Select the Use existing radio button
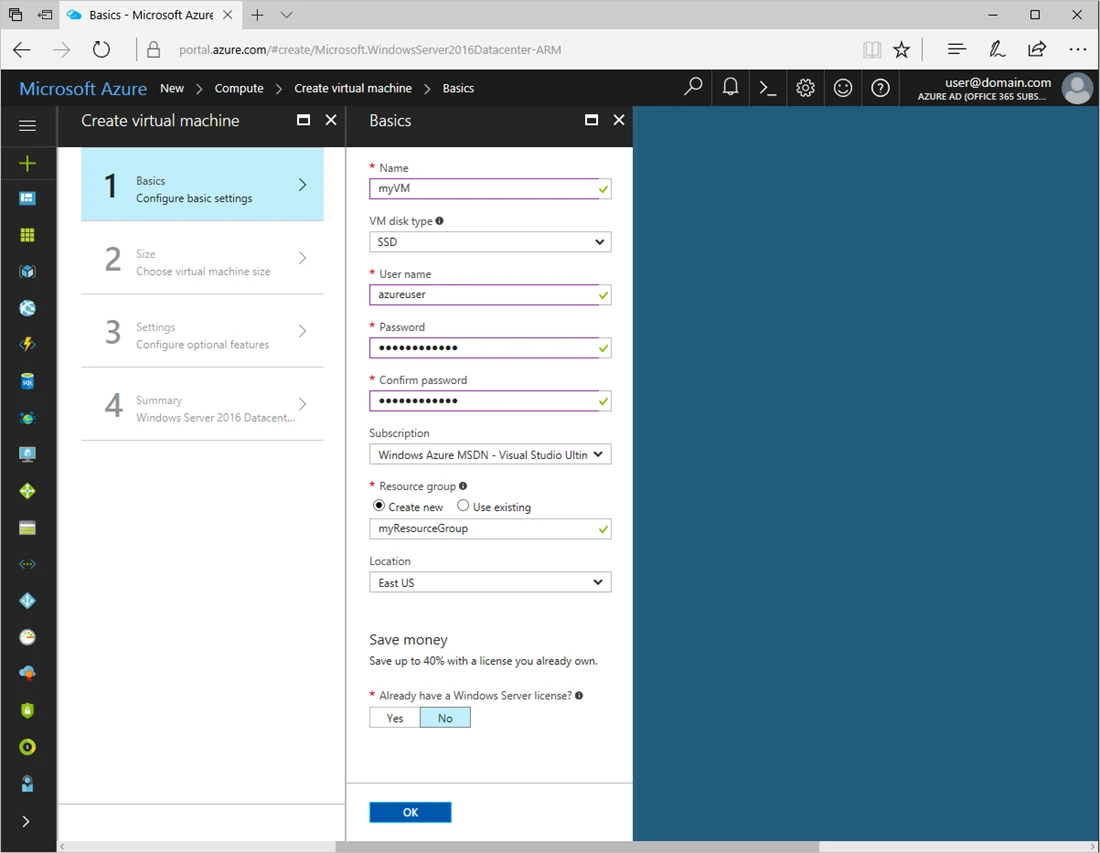1100x853 pixels. (463, 506)
